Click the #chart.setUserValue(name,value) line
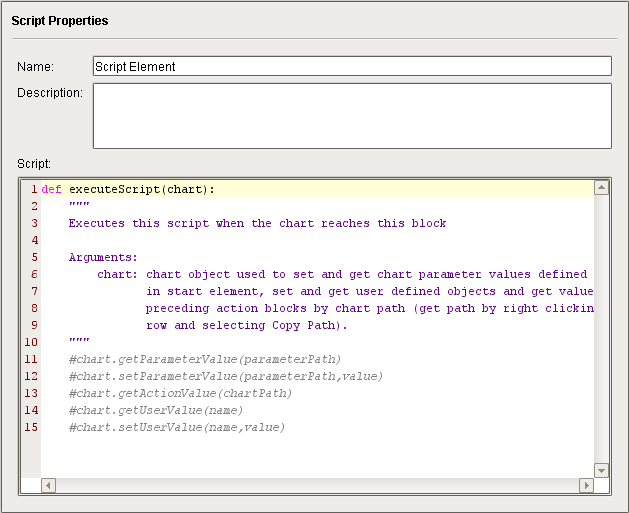Image resolution: width=629 pixels, height=513 pixels. click(177, 427)
